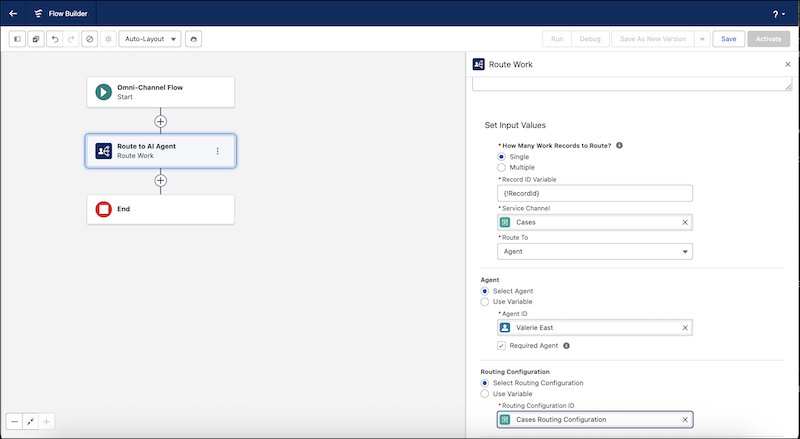The height and width of the screenshot is (439, 800).
Task: Remove Valerie East from Agent ID
Action: pos(685,328)
